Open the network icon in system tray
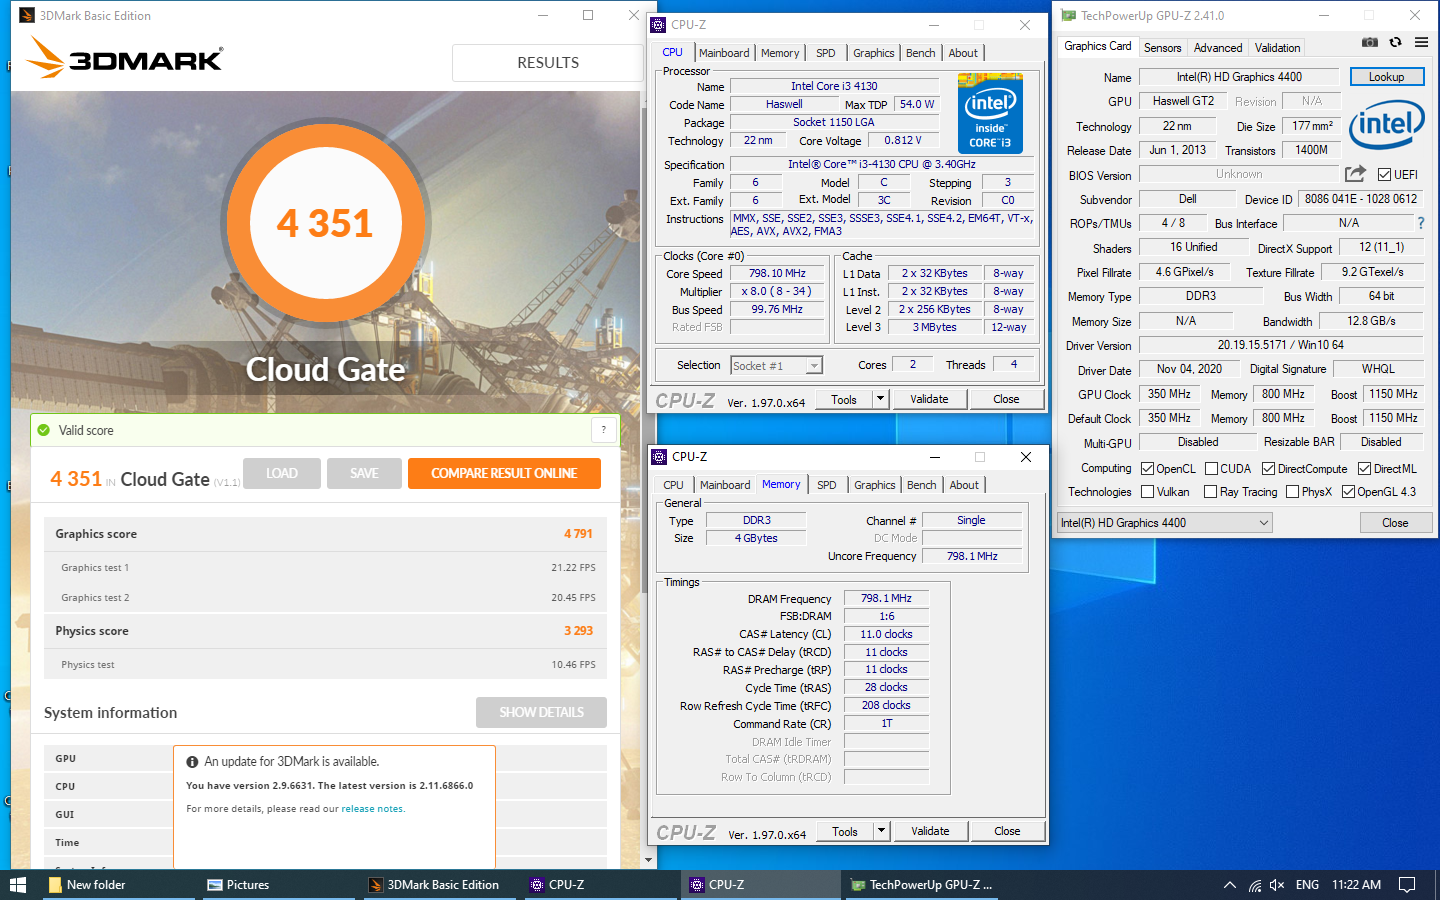 click(x=1254, y=885)
